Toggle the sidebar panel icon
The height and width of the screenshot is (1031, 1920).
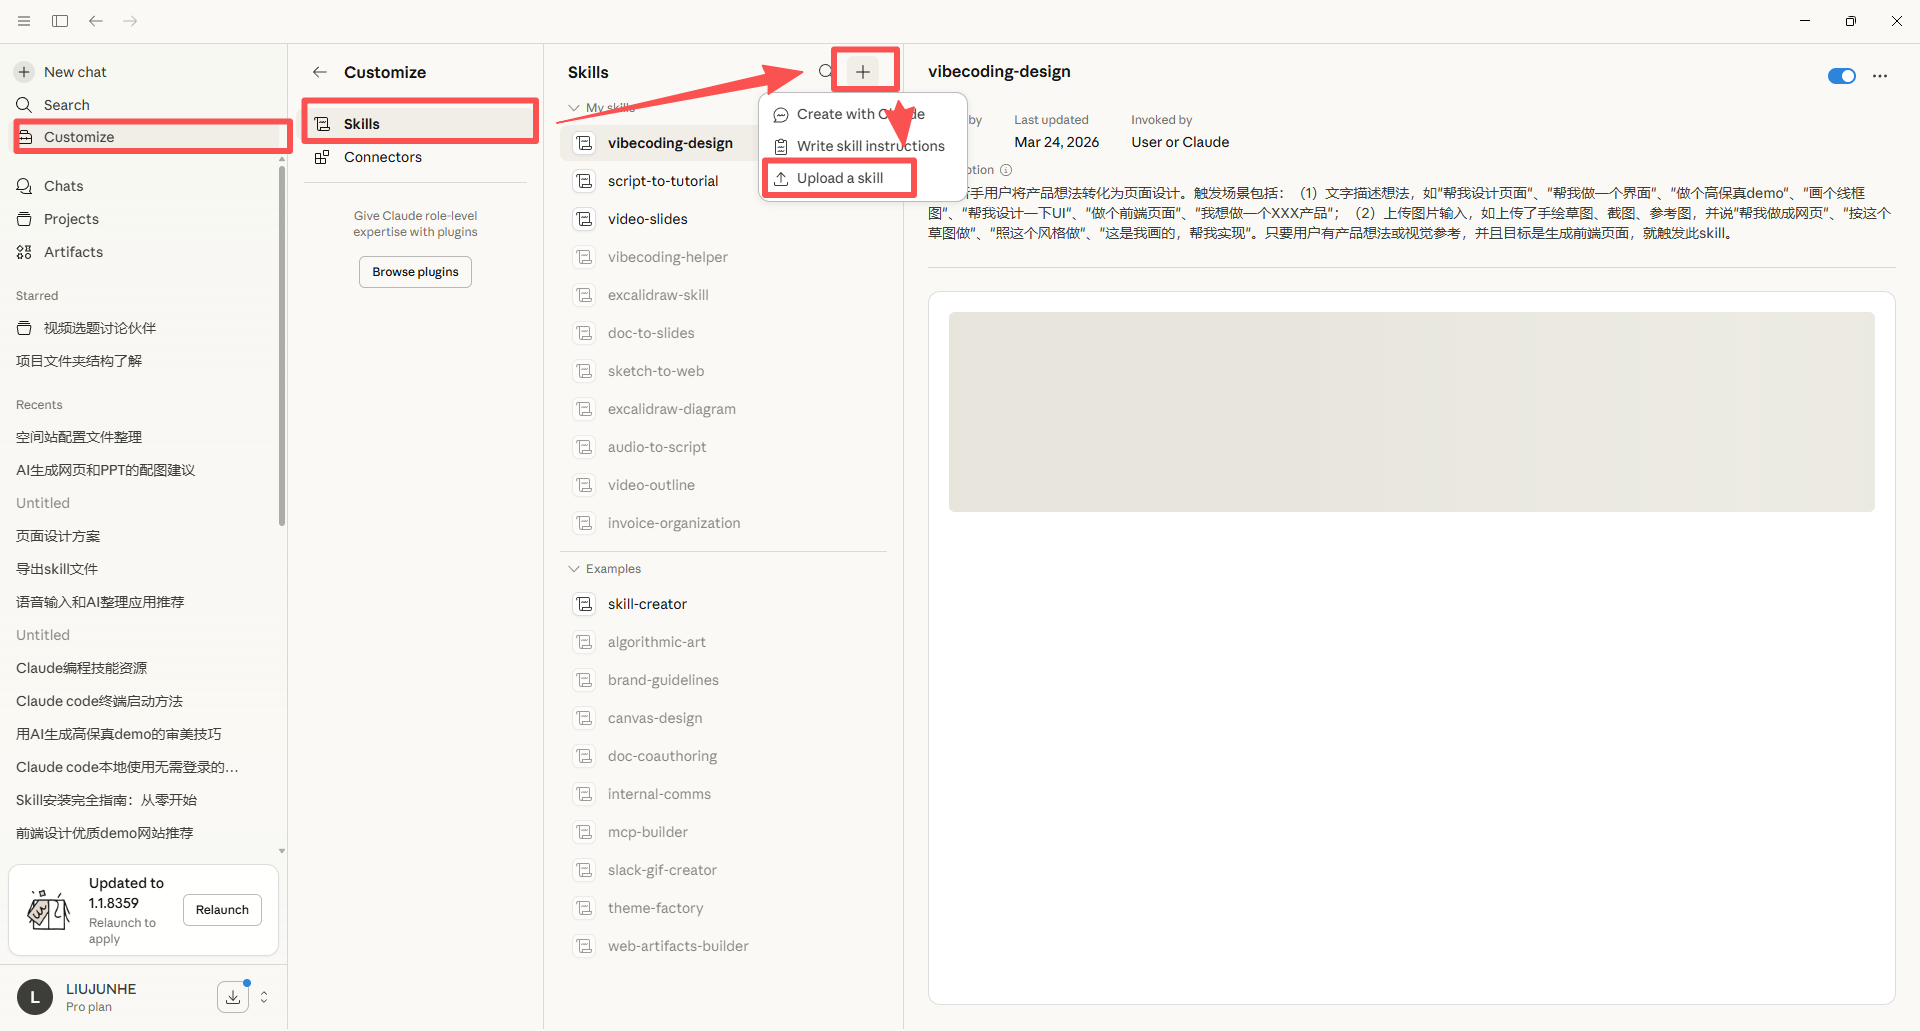pyautogui.click(x=60, y=21)
